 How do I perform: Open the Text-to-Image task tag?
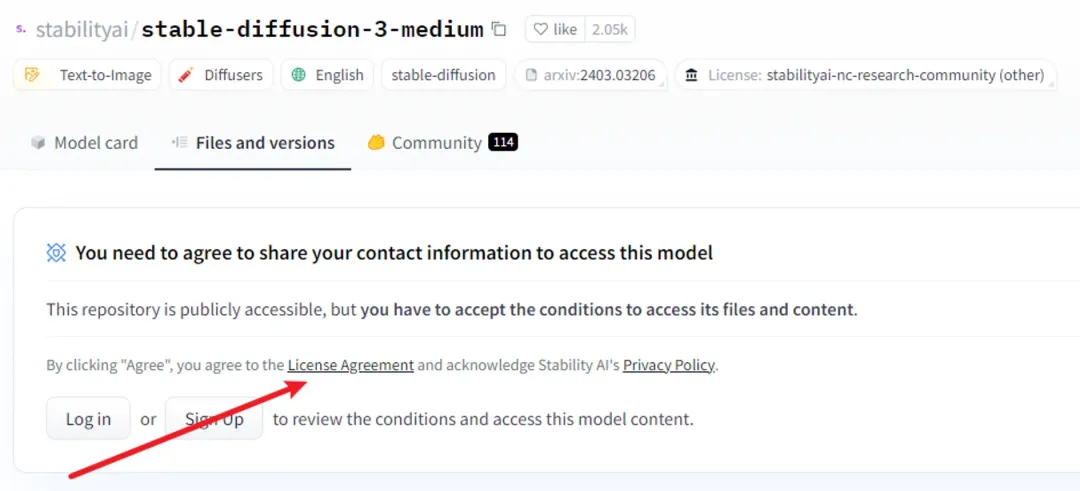87,75
